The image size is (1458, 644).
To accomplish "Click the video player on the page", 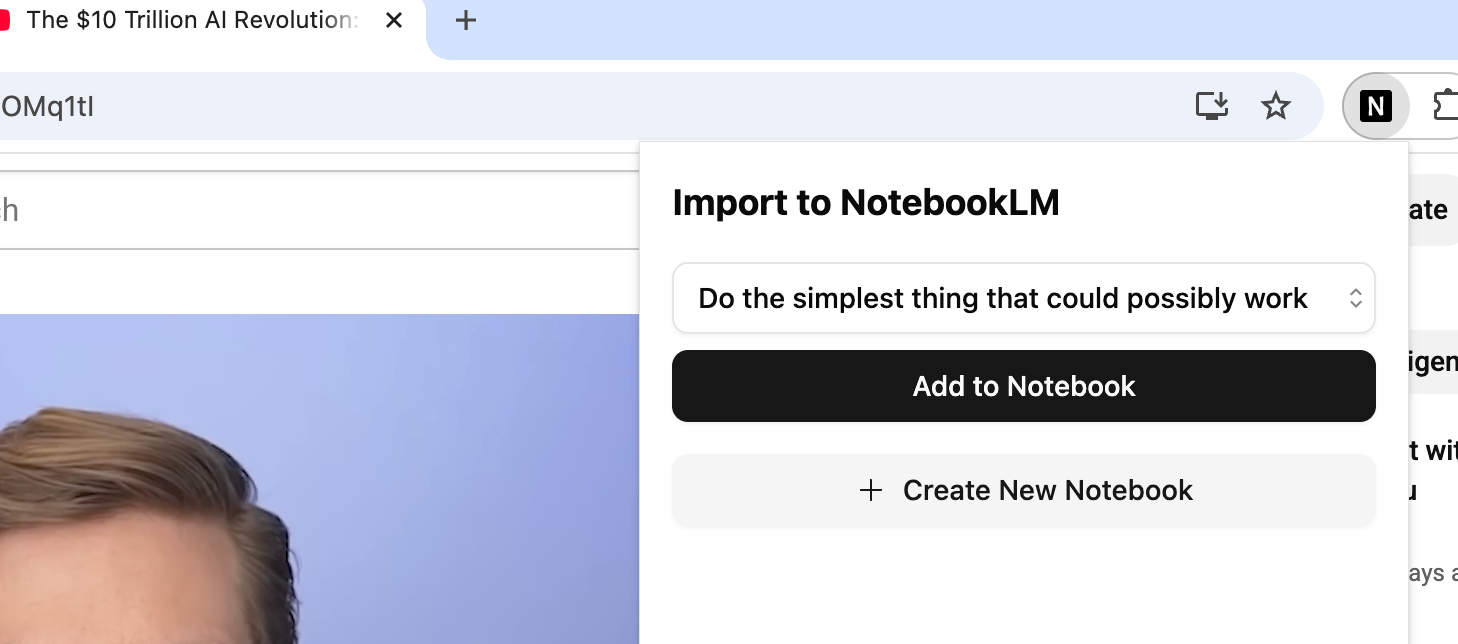I will click(320, 479).
